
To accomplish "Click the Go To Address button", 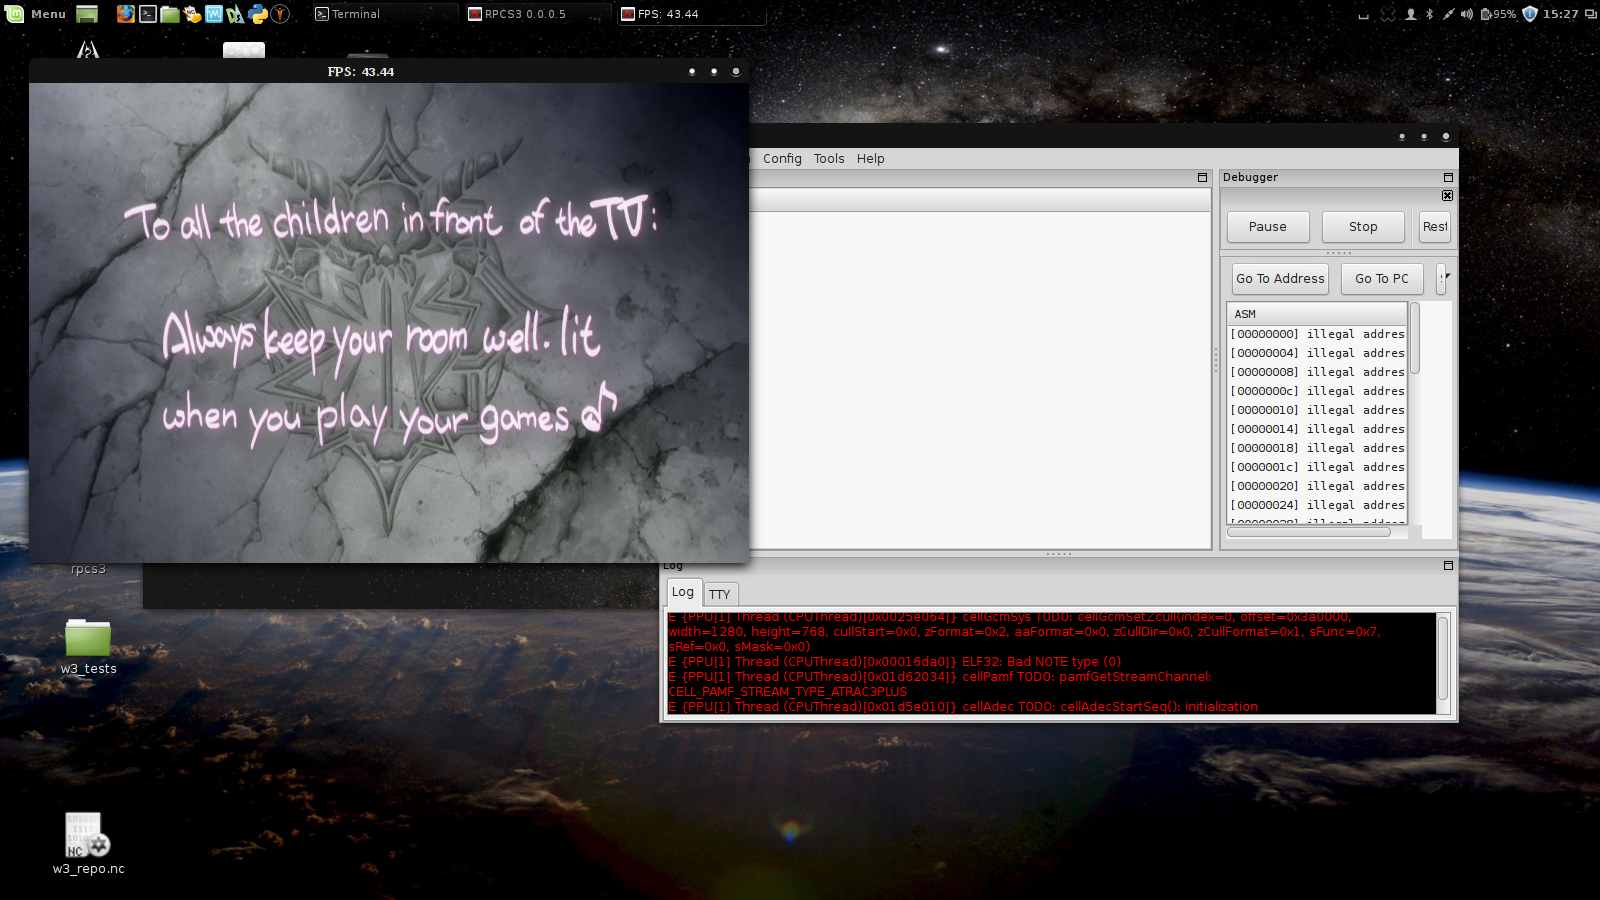I will point(1279,279).
